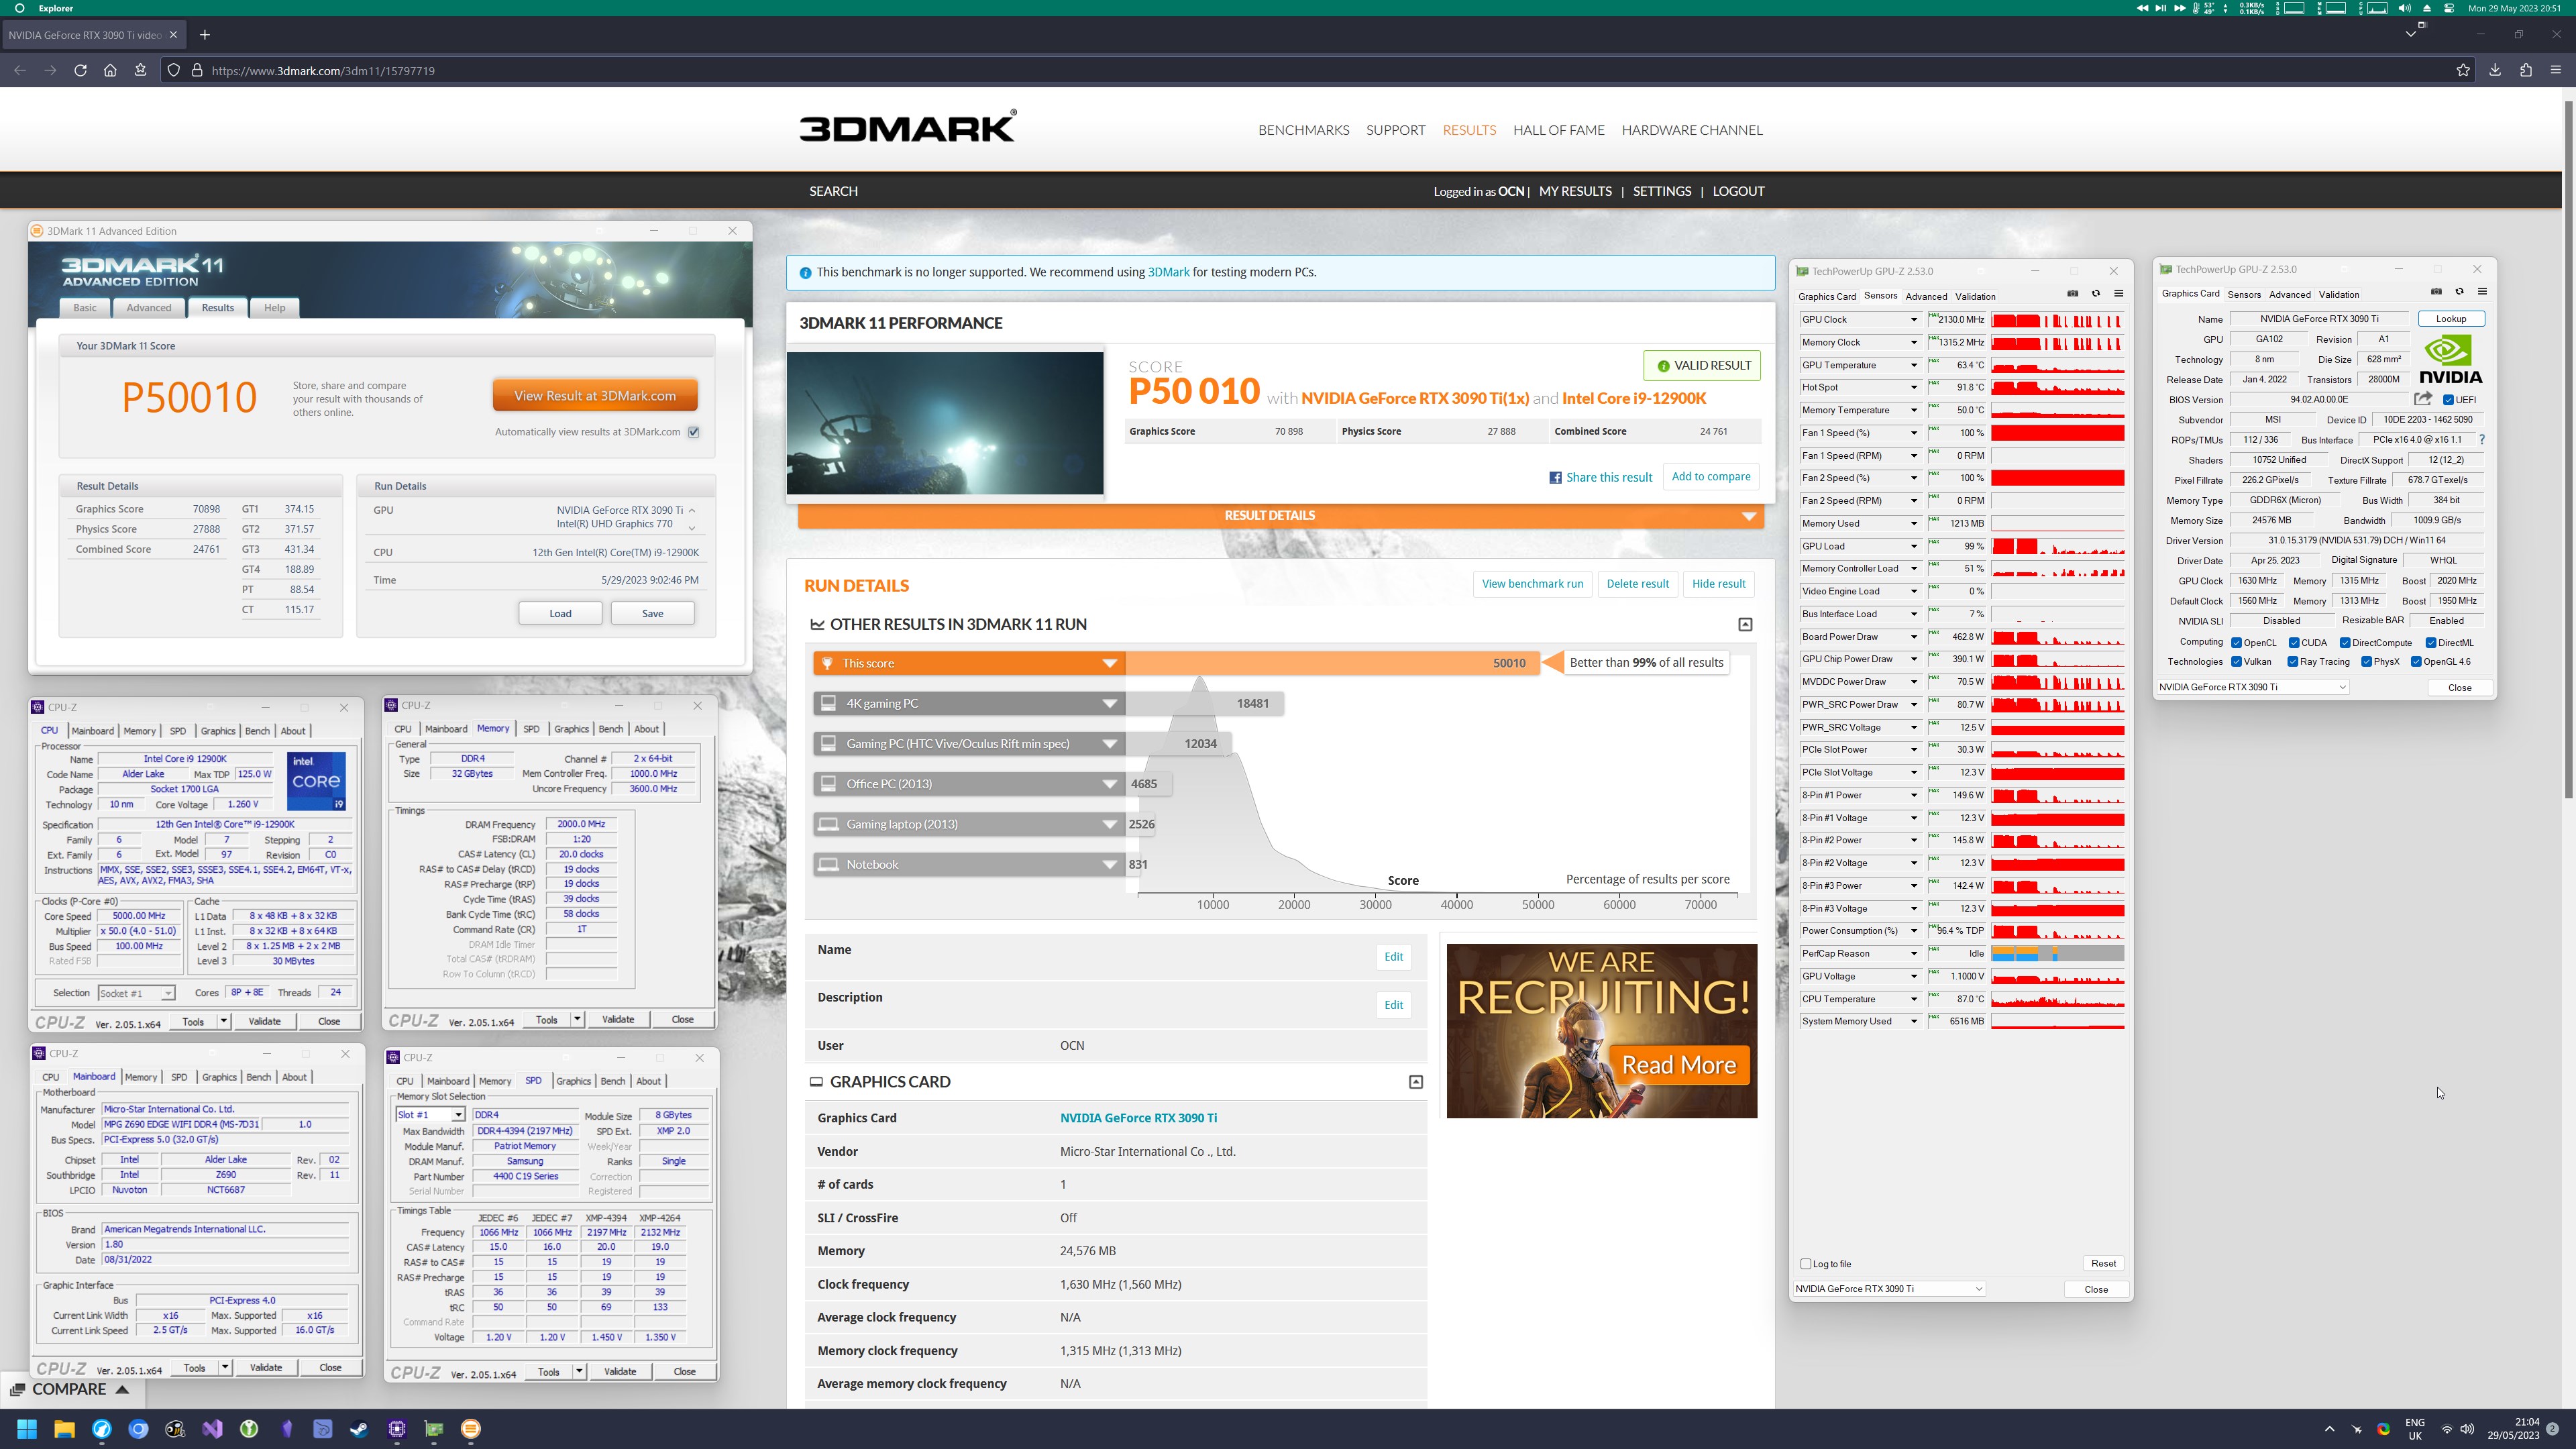Image resolution: width=2576 pixels, height=1449 pixels.
Task: Expand the 4K gaming PC comparison dropdown
Action: tap(1110, 703)
